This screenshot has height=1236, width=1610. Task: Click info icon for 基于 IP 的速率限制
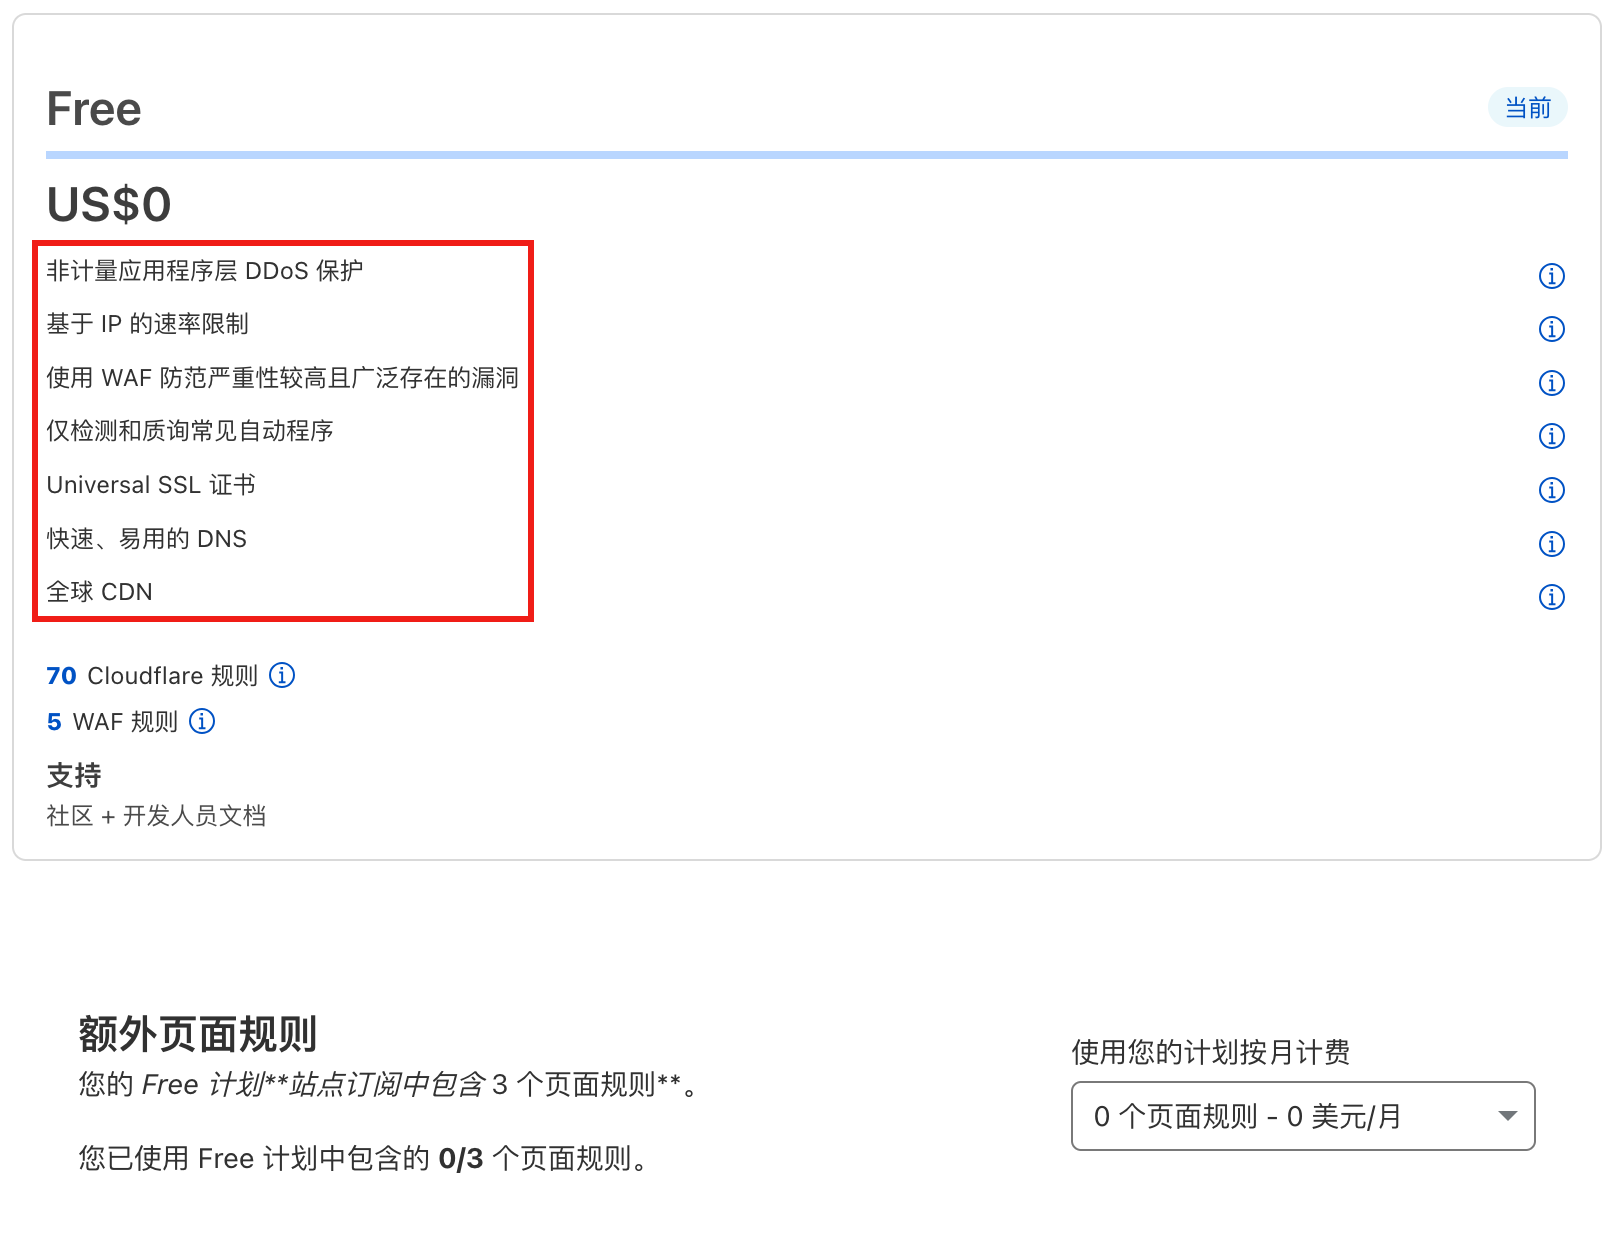pos(1551,329)
